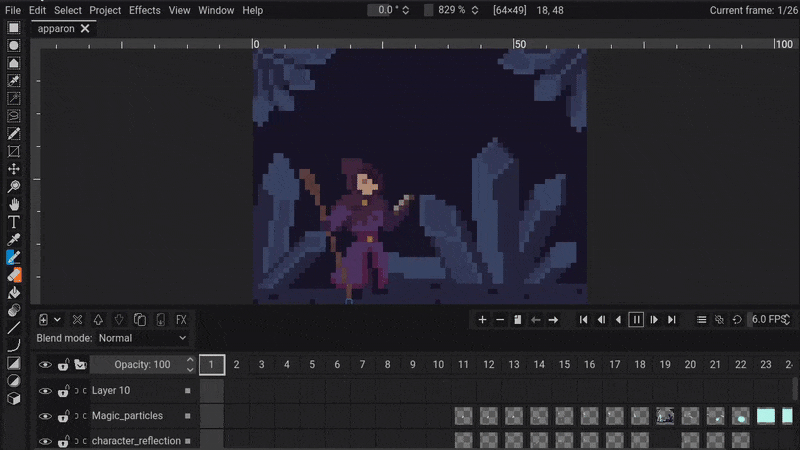Choose the Zoom magnifier tool
The width and height of the screenshot is (800, 450).
(14, 187)
